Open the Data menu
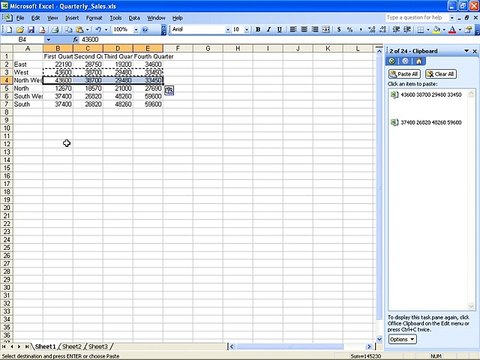This screenshot has height=360, width=480. 134,18
